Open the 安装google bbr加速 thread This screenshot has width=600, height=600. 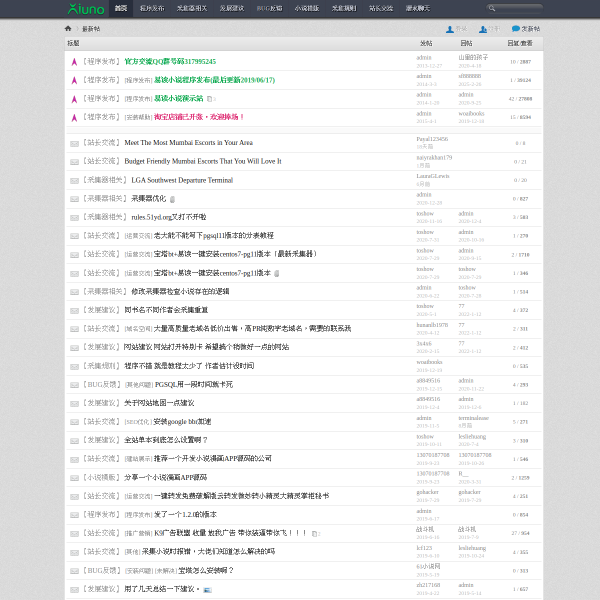pyautogui.click(x=182, y=422)
